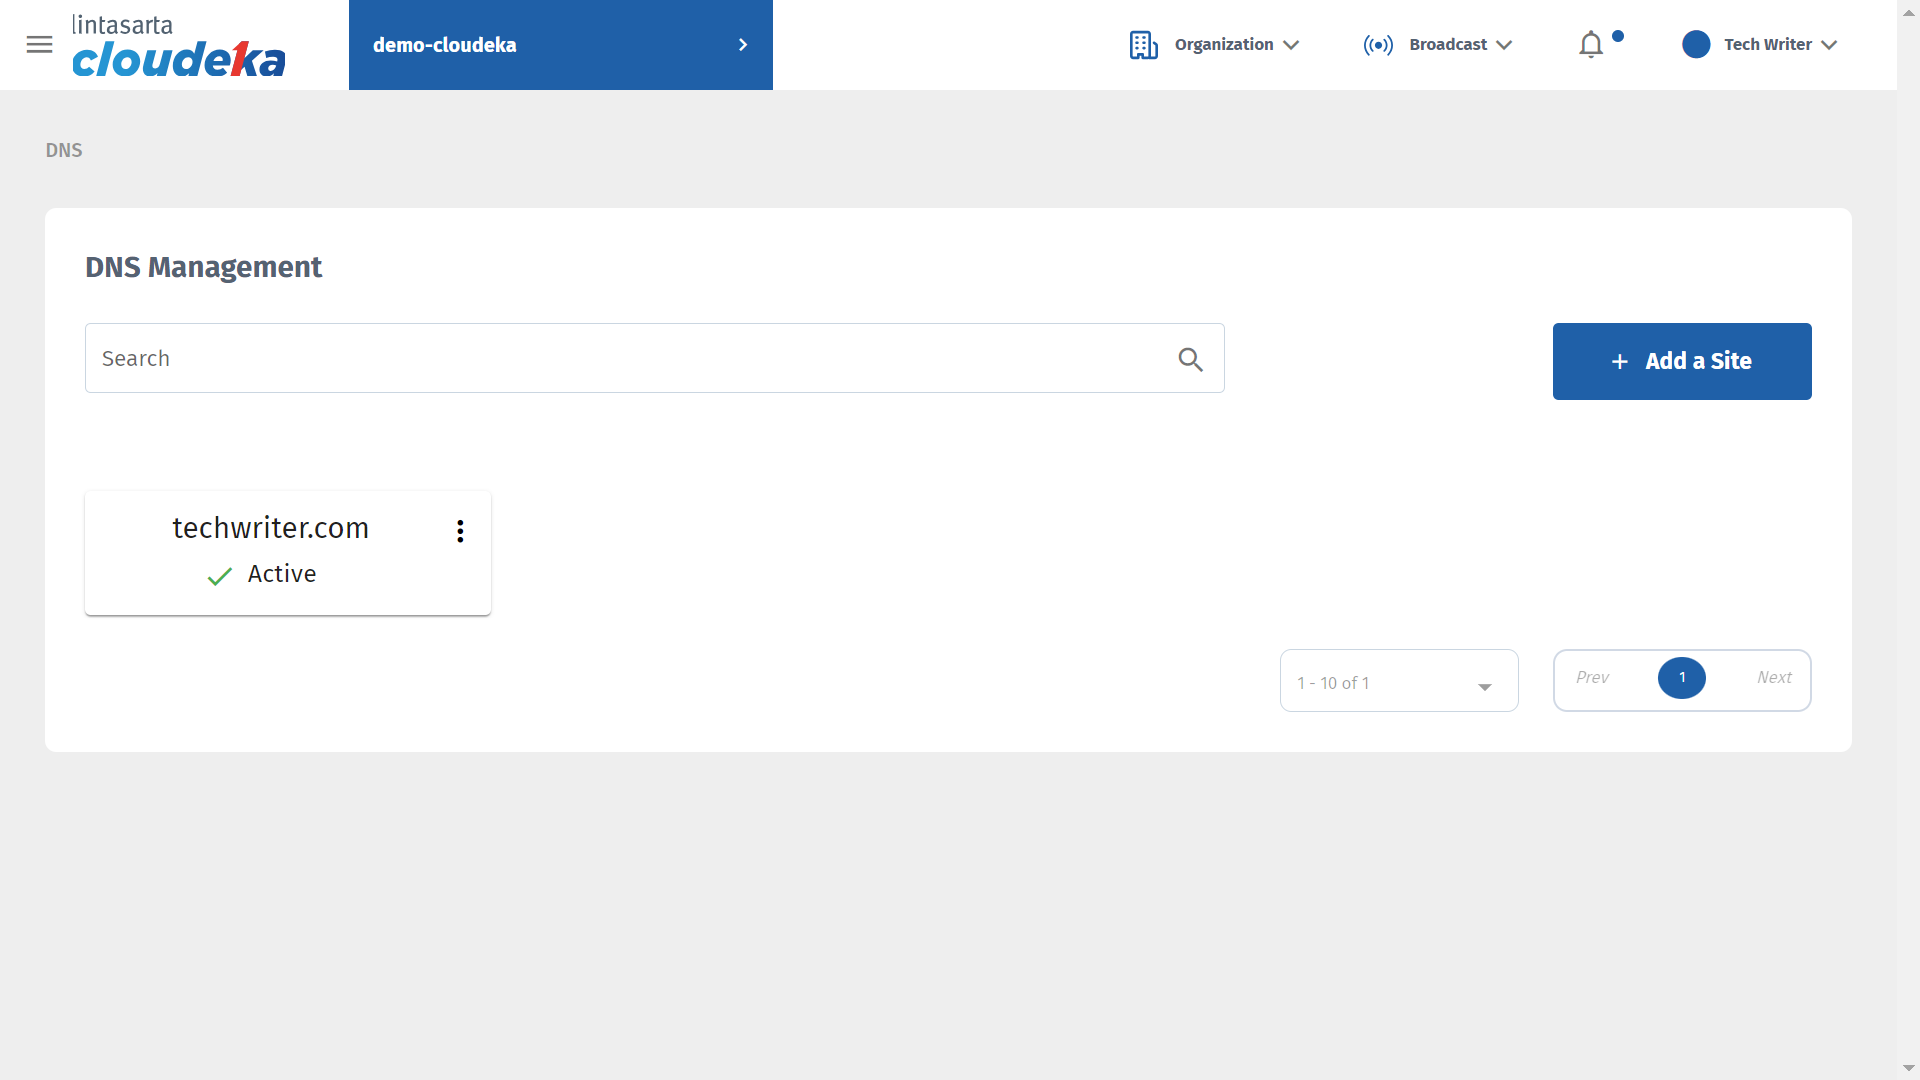Go to the Prev page
1920x1080 pixels.
pos(1592,678)
